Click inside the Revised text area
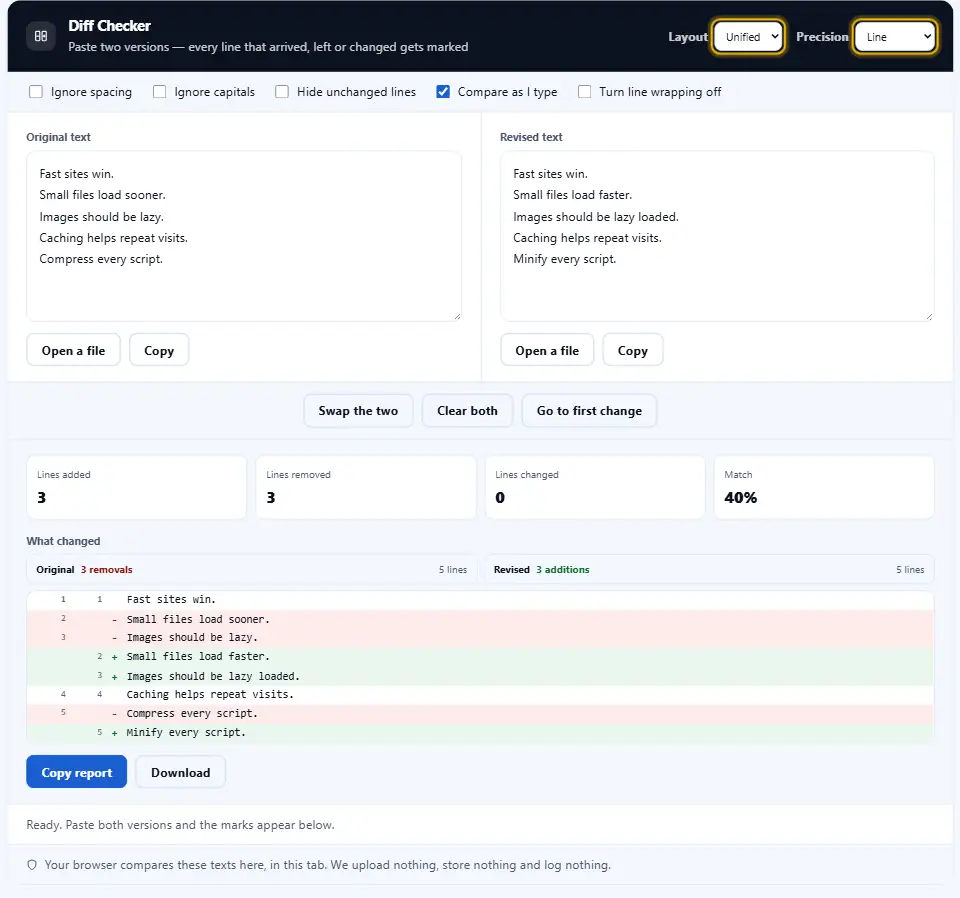Screen dimensions: 960x898 point(717,236)
